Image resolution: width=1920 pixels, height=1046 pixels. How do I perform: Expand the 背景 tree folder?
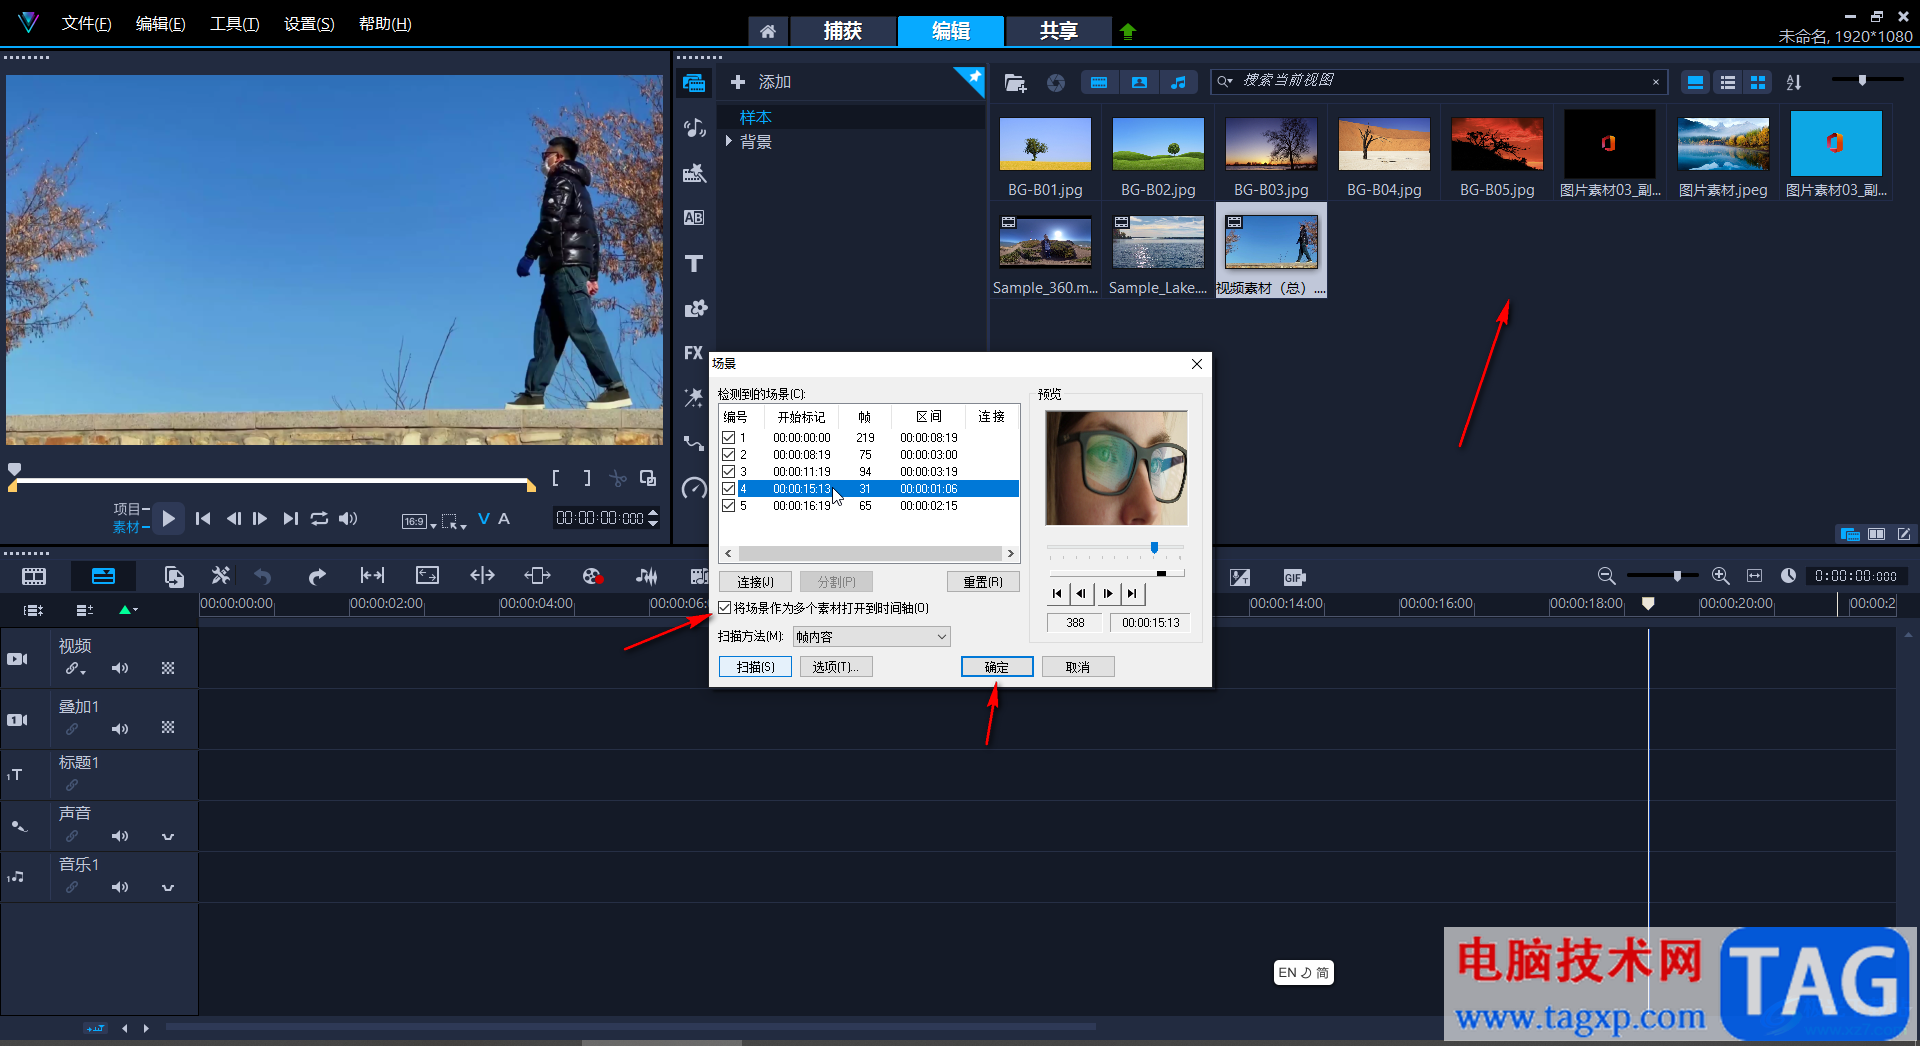tap(729, 142)
